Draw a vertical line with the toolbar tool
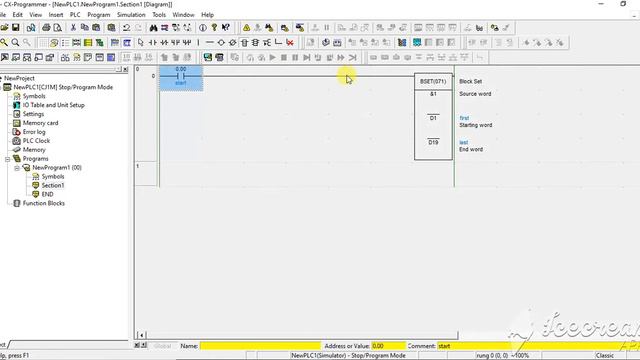The width and height of the screenshot is (640, 360). pyautogui.click(x=198, y=42)
